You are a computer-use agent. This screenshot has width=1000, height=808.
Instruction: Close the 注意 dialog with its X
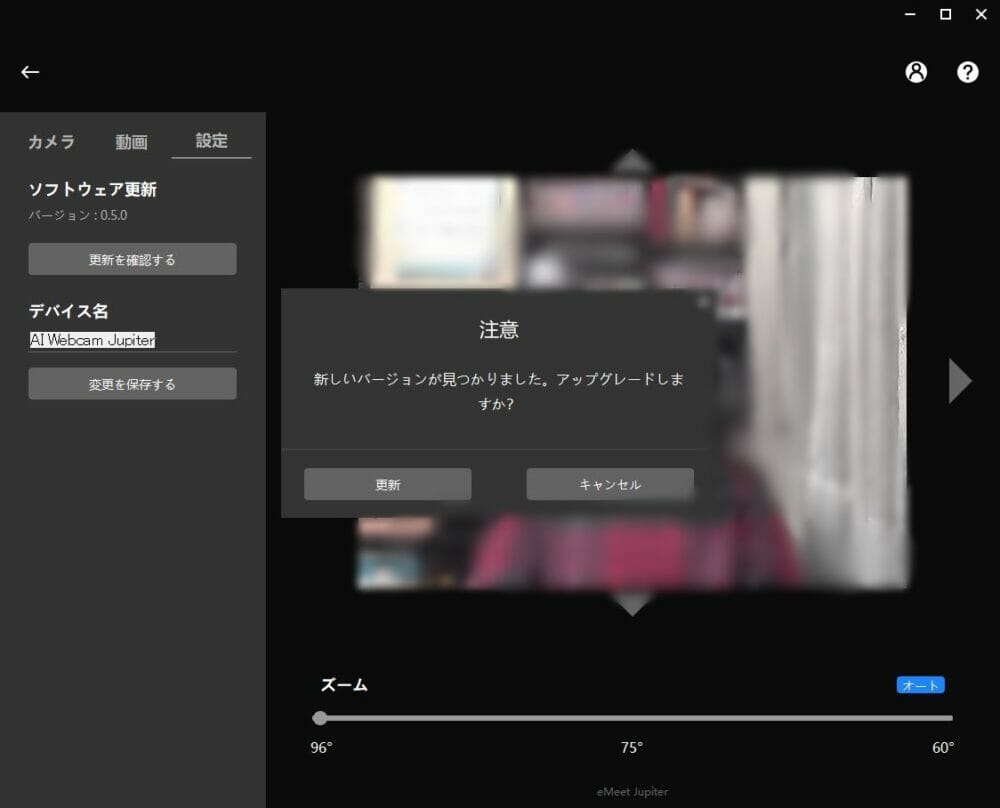point(703,301)
